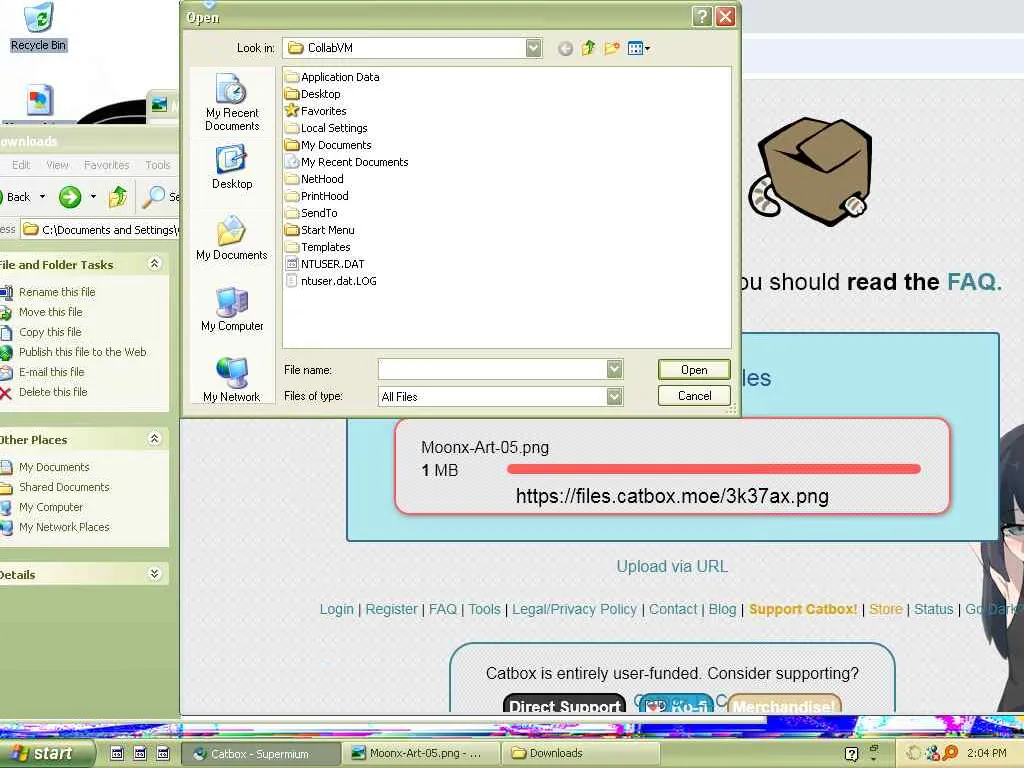This screenshot has width=1024, height=768.
Task: Select the Application Data folder
Action: [x=332, y=77]
